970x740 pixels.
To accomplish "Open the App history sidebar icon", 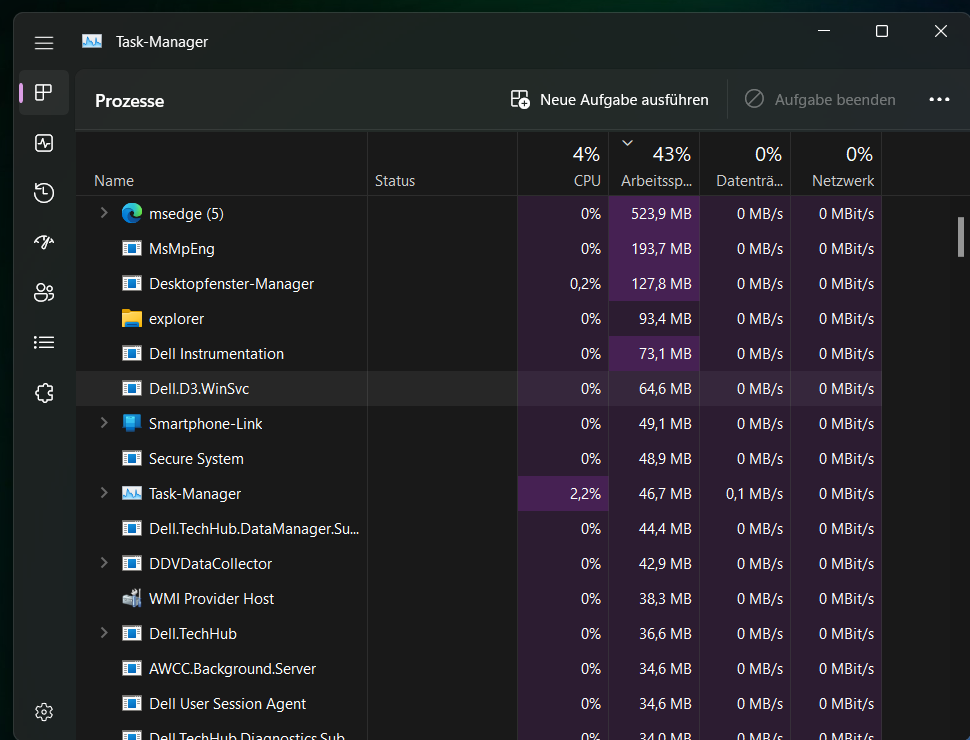I will coord(44,192).
